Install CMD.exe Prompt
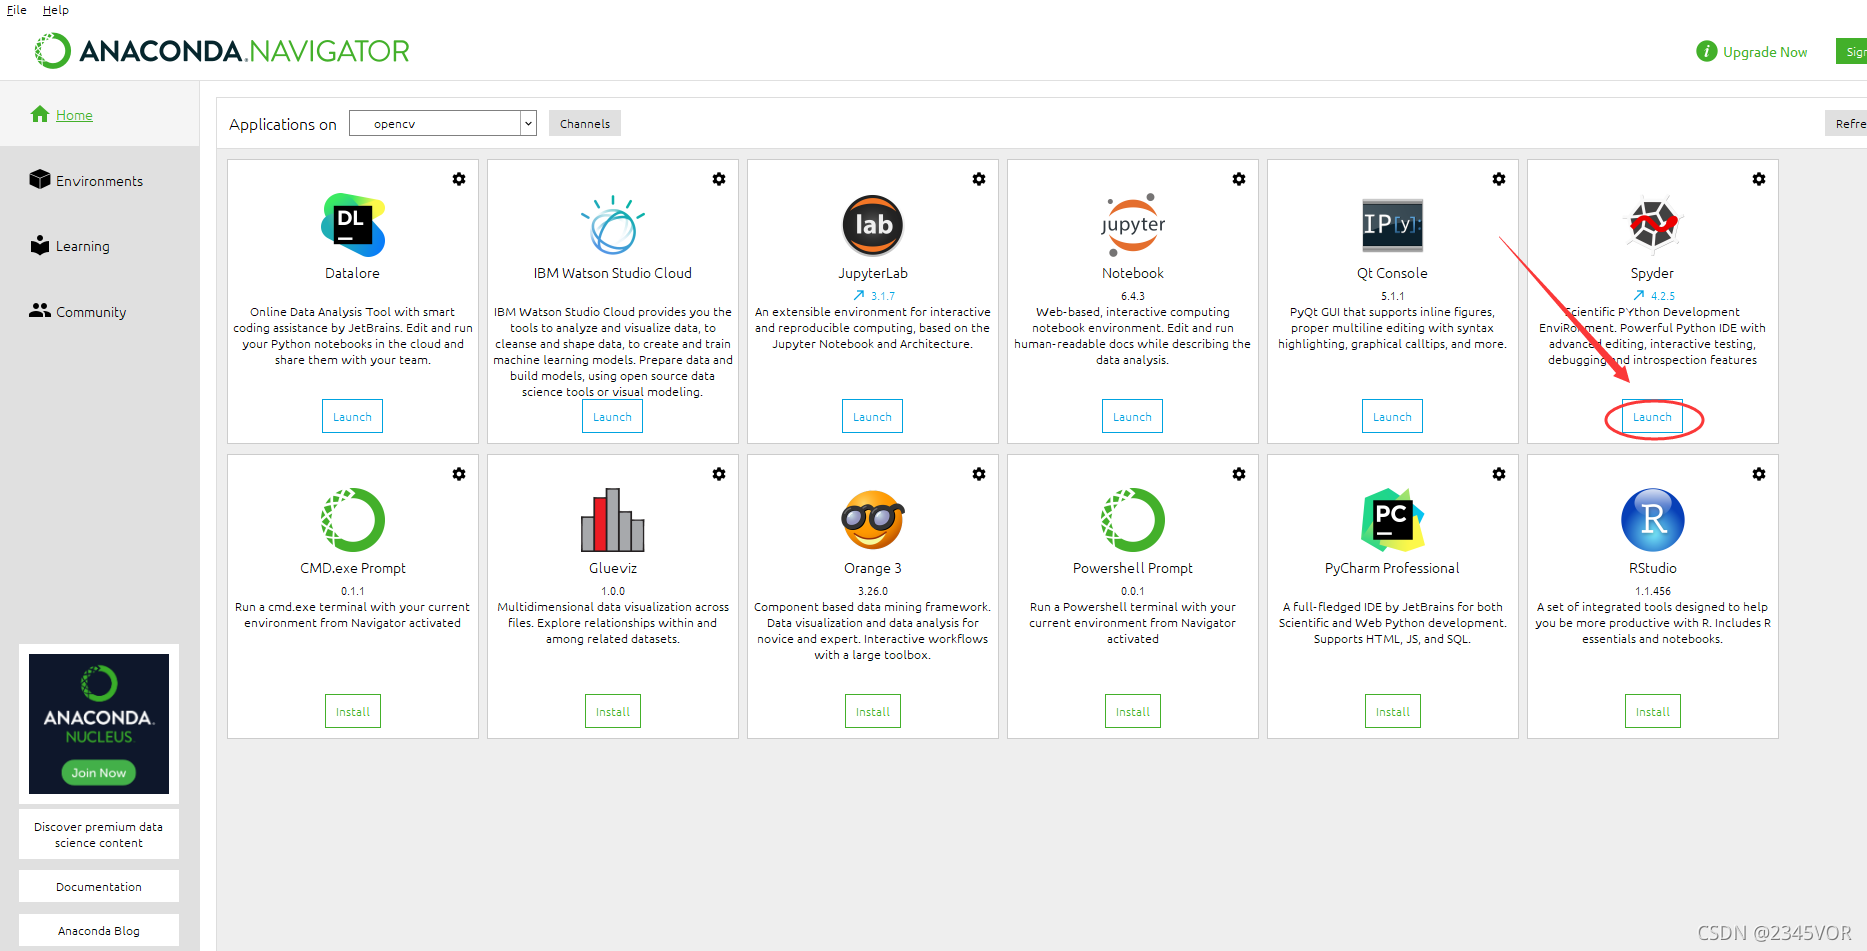This screenshot has width=1867, height=951. pos(353,711)
